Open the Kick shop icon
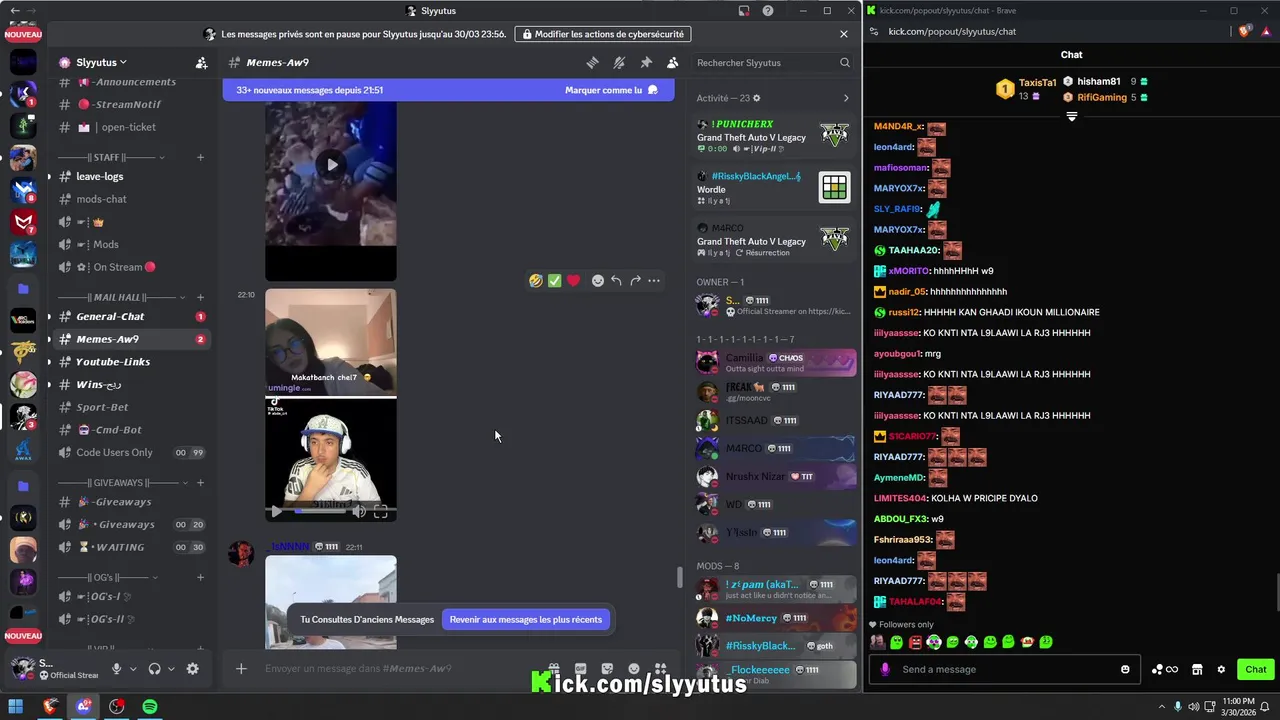 pyautogui.click(x=1197, y=669)
